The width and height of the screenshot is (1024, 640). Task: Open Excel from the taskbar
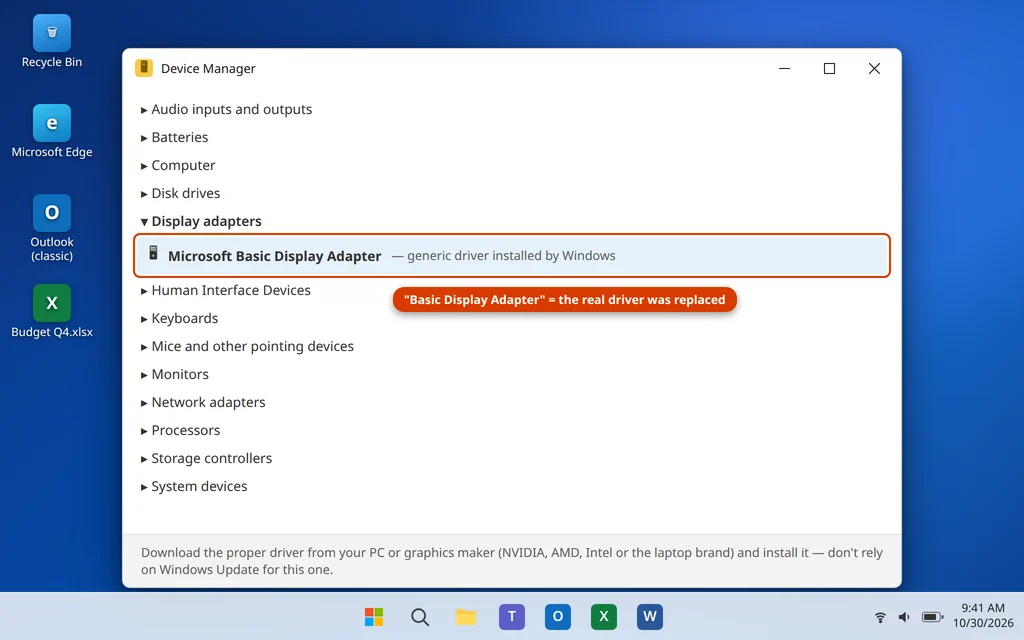[603, 616]
